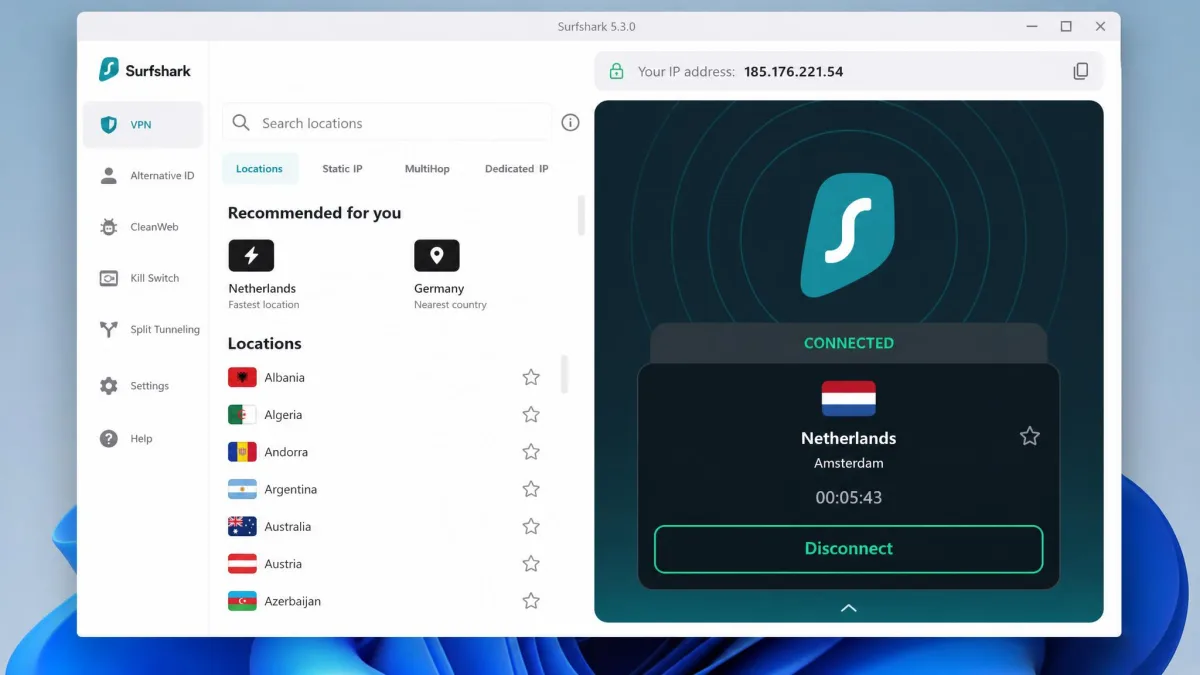The width and height of the screenshot is (1200, 675).
Task: Open CleanWeb bug icon in sidebar
Action: tap(109, 227)
